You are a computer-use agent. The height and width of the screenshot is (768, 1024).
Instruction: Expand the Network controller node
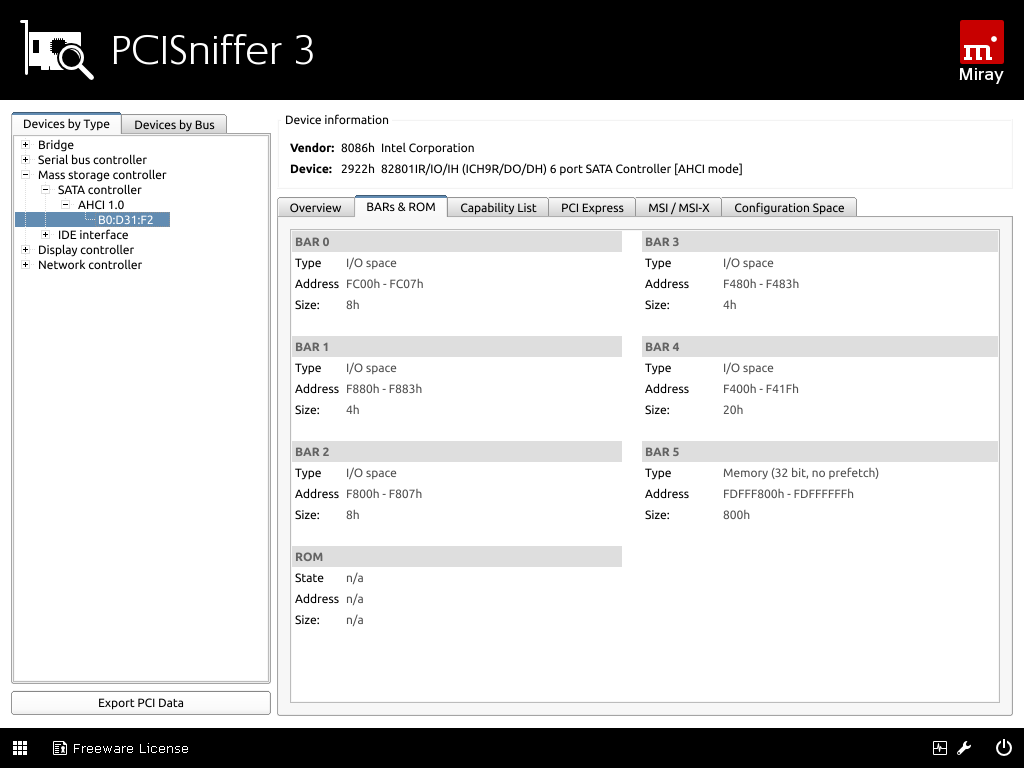25,265
